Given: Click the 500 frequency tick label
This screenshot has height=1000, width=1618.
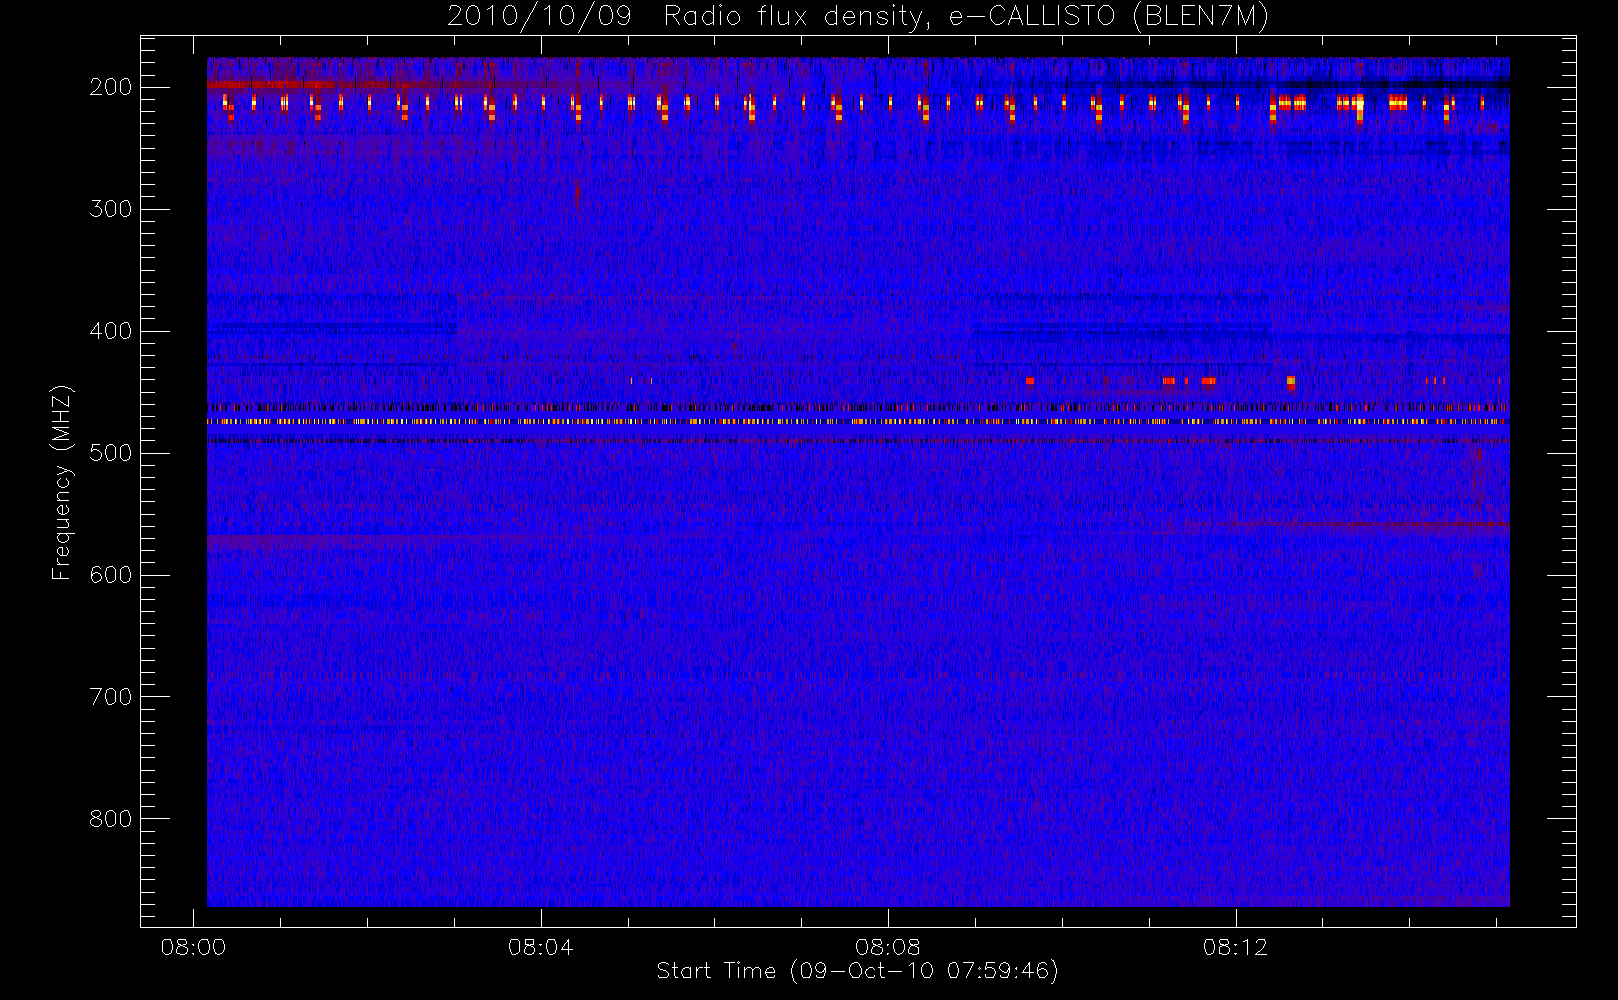Looking at the screenshot, I should pyautogui.click(x=111, y=453).
